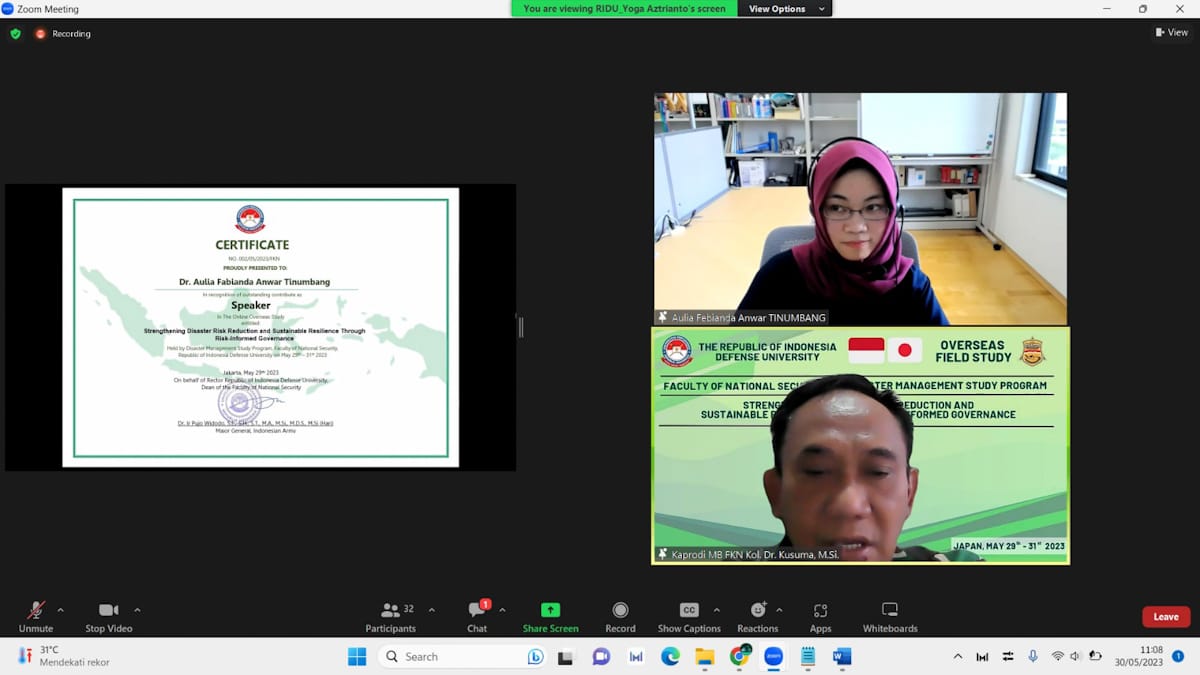The height and width of the screenshot is (675, 1200).
Task: Show hidden system tray icons
Action: pyautogui.click(x=957, y=656)
